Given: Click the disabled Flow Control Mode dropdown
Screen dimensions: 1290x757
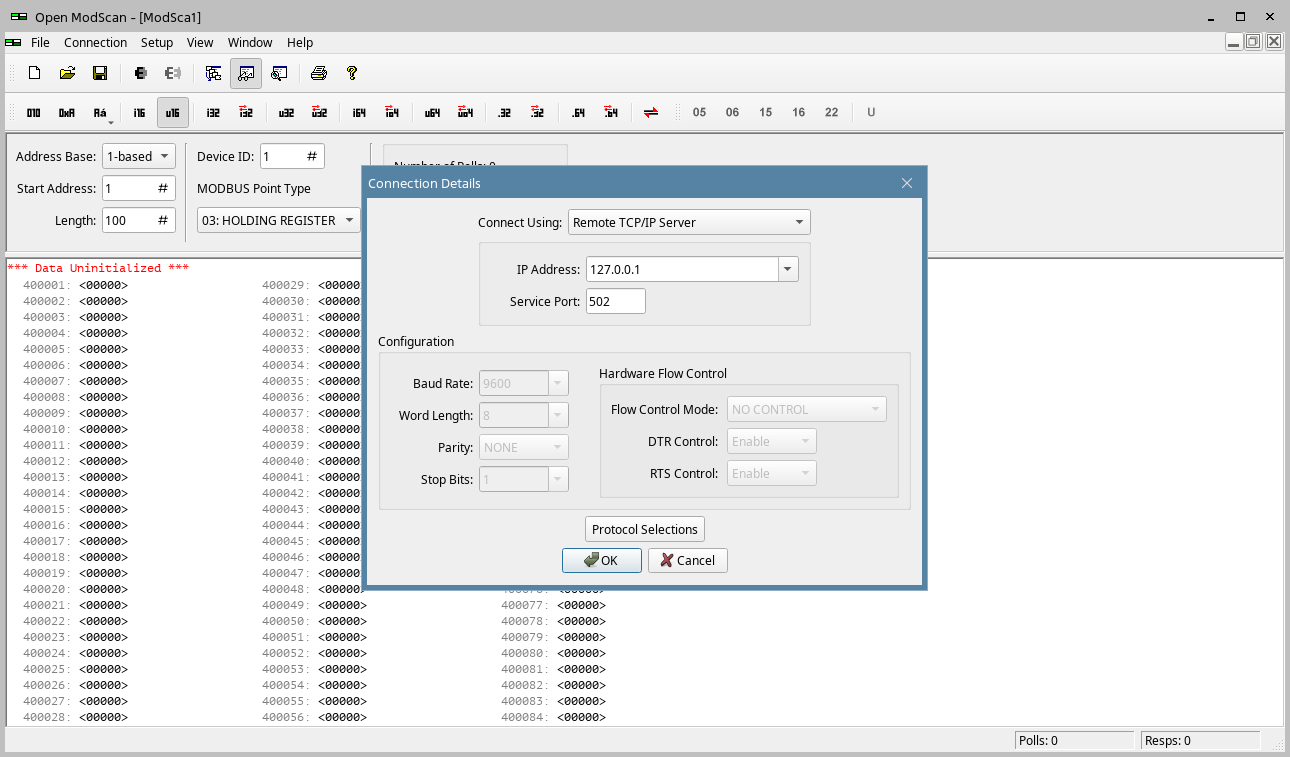Looking at the screenshot, I should click(x=807, y=410).
